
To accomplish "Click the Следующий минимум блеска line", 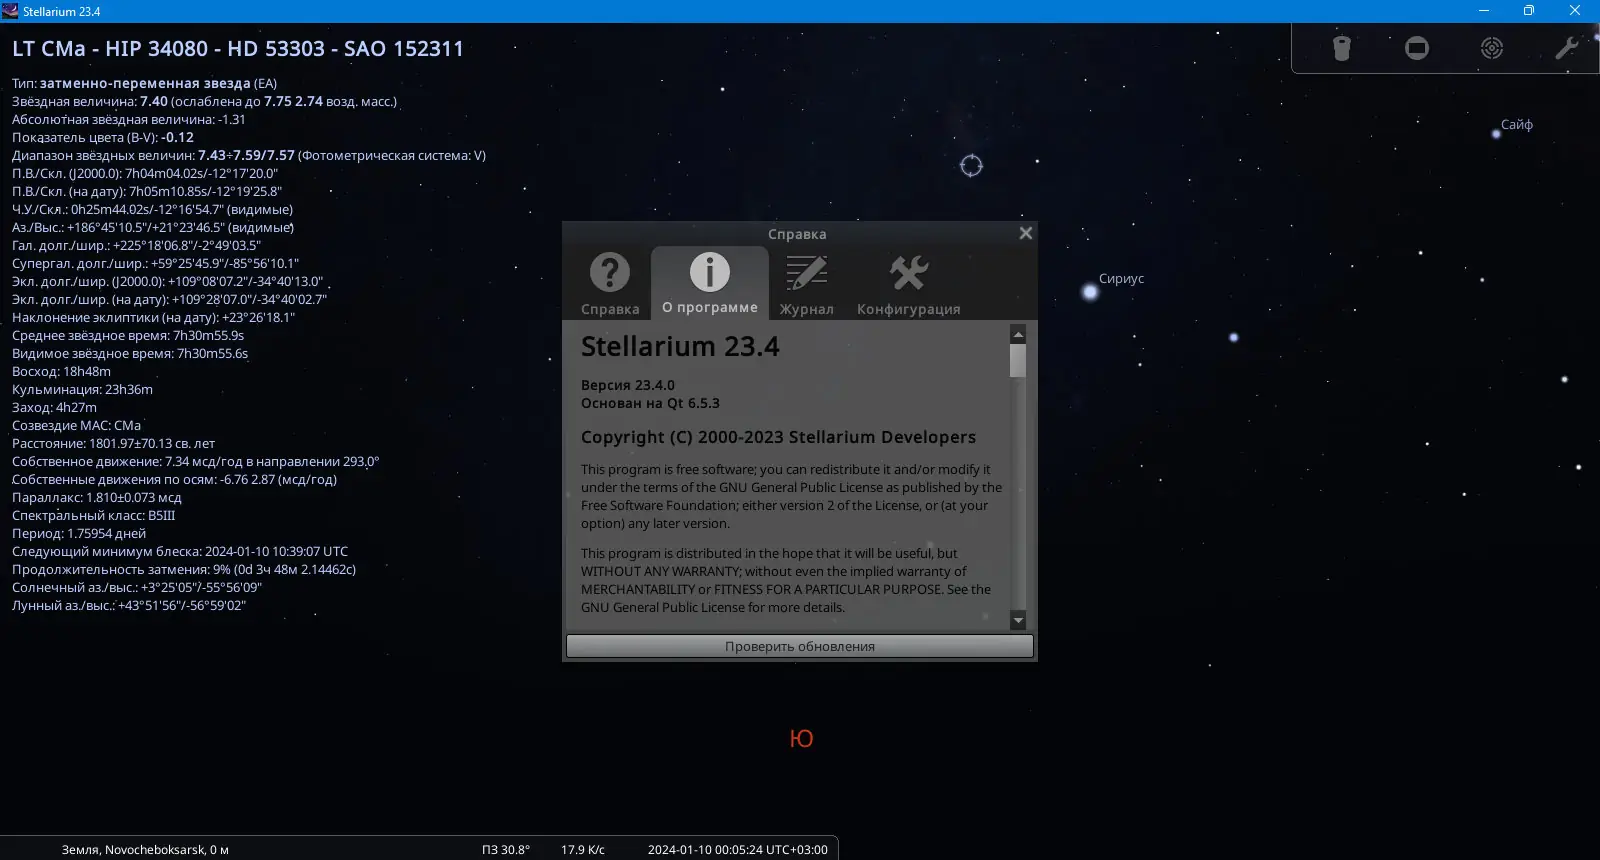I will coord(180,551).
